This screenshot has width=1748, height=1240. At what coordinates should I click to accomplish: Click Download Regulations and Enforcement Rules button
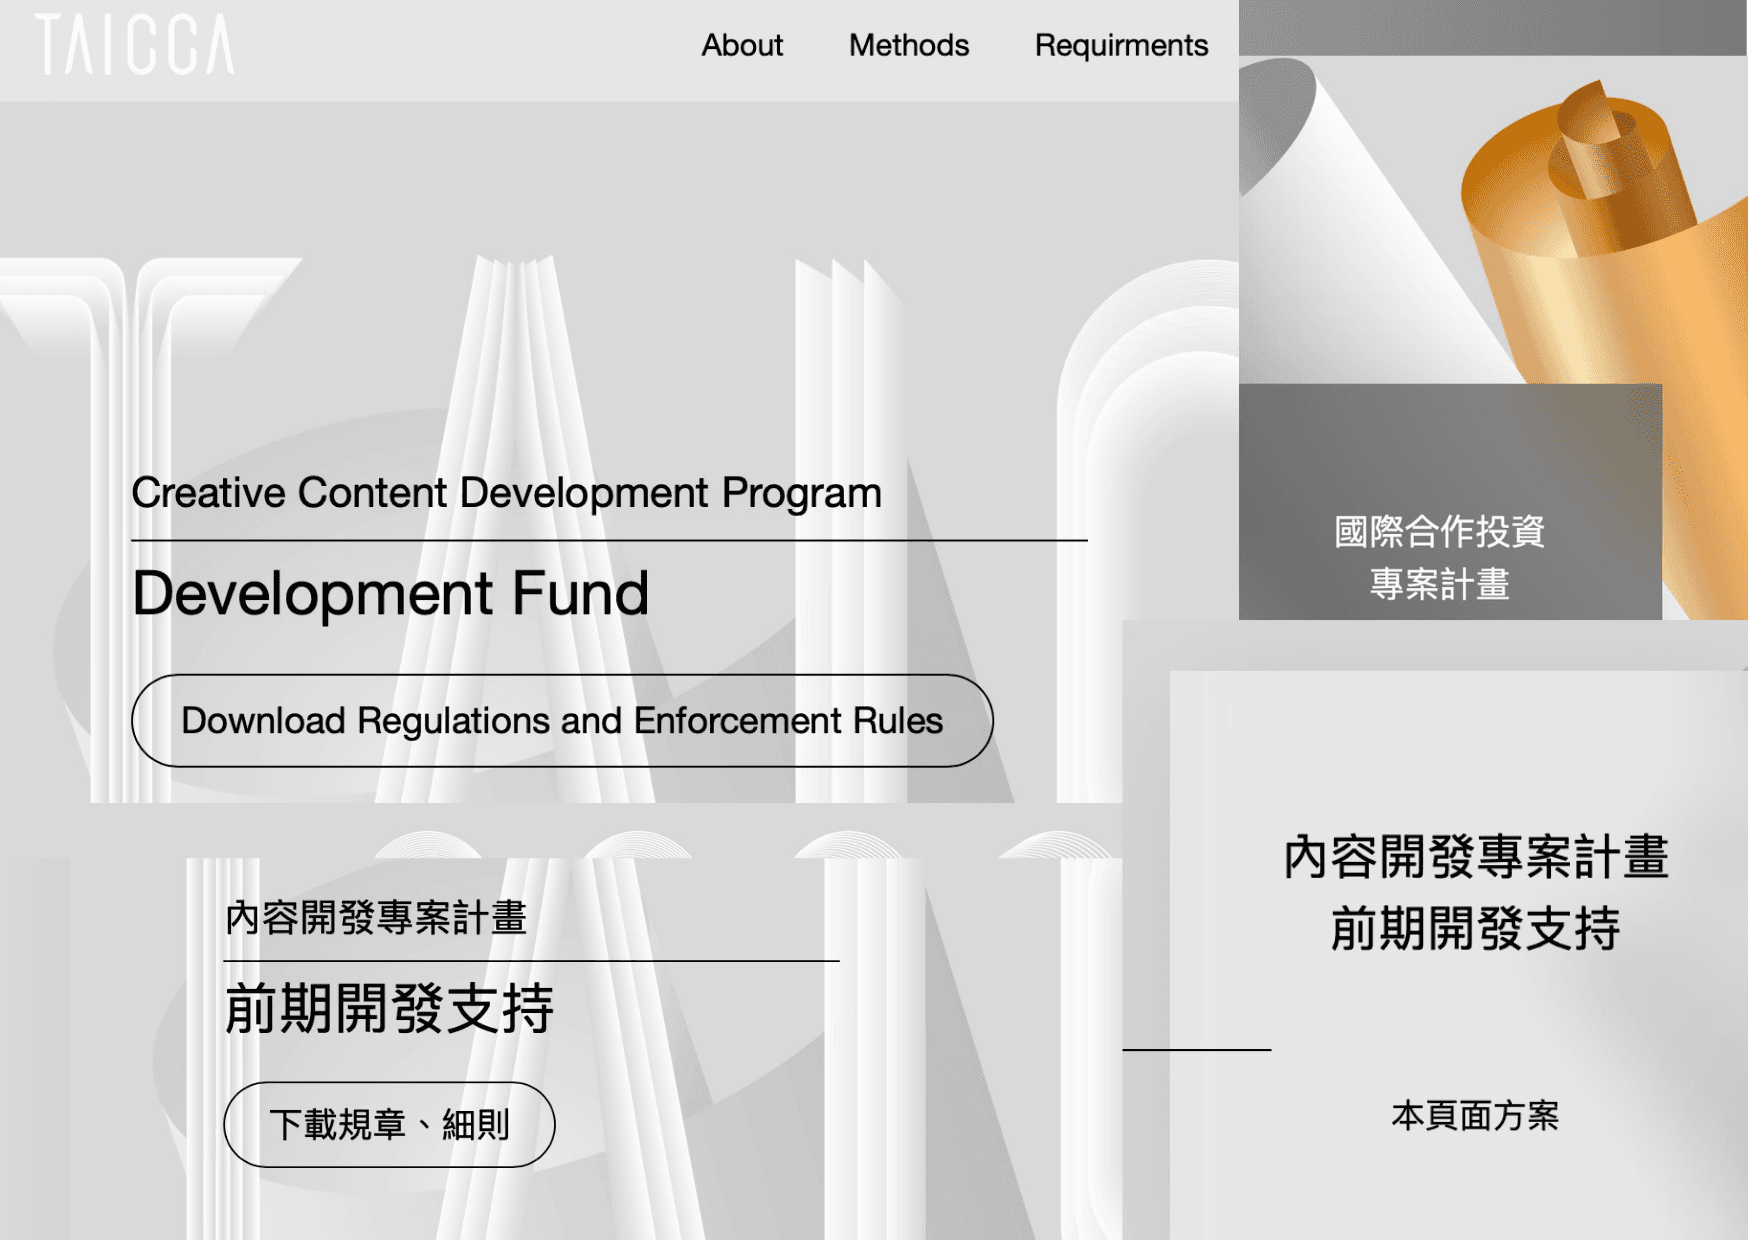pyautogui.click(x=562, y=721)
